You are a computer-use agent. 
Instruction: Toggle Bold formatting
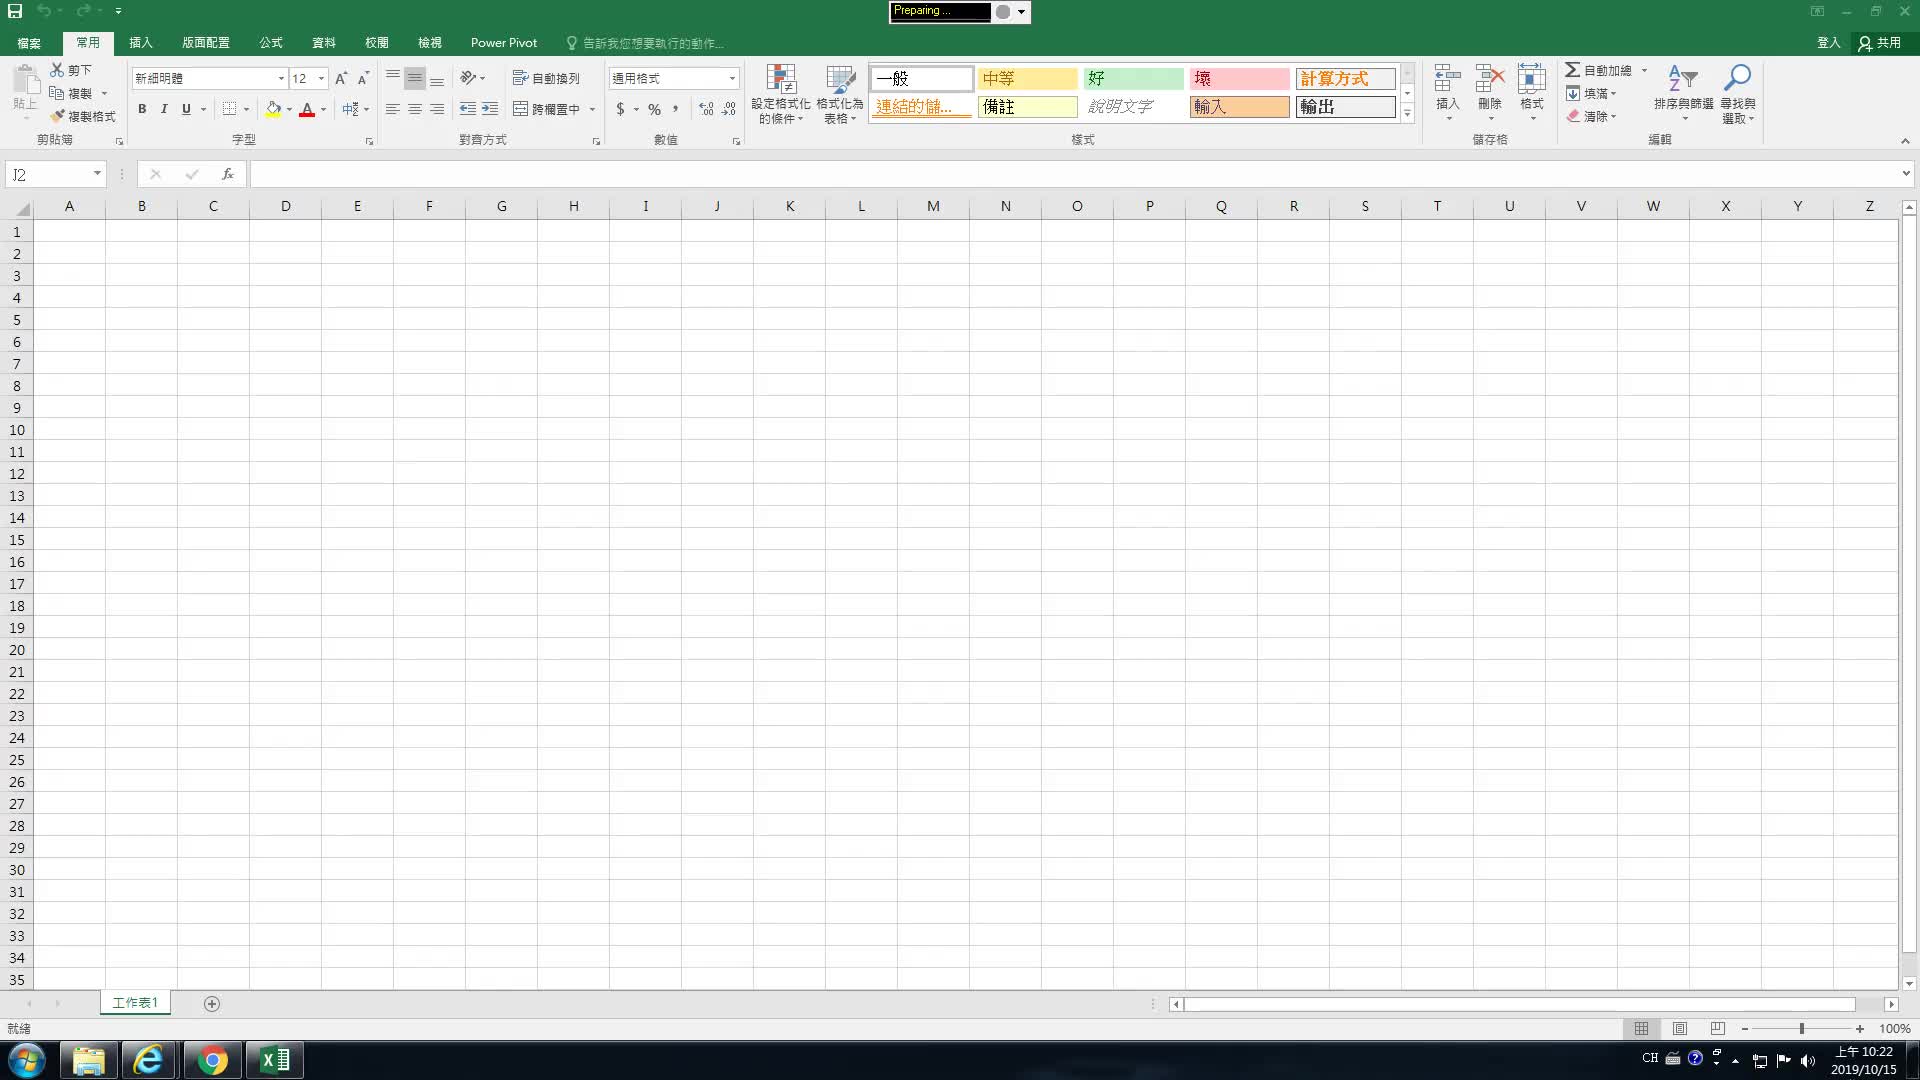coord(142,109)
